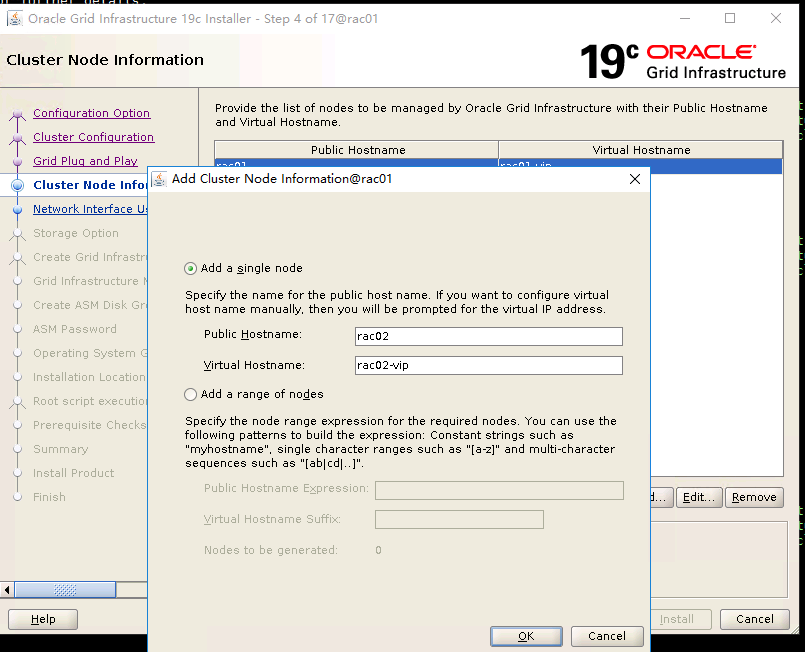Open the Configuration Option step
The height and width of the screenshot is (652, 805).
pos(91,113)
